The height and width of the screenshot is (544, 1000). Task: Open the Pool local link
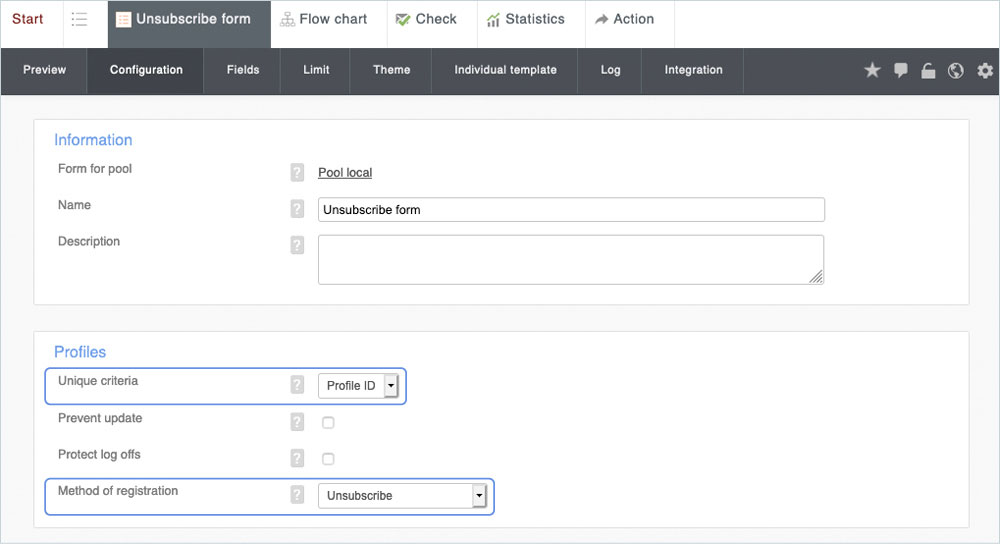[345, 173]
